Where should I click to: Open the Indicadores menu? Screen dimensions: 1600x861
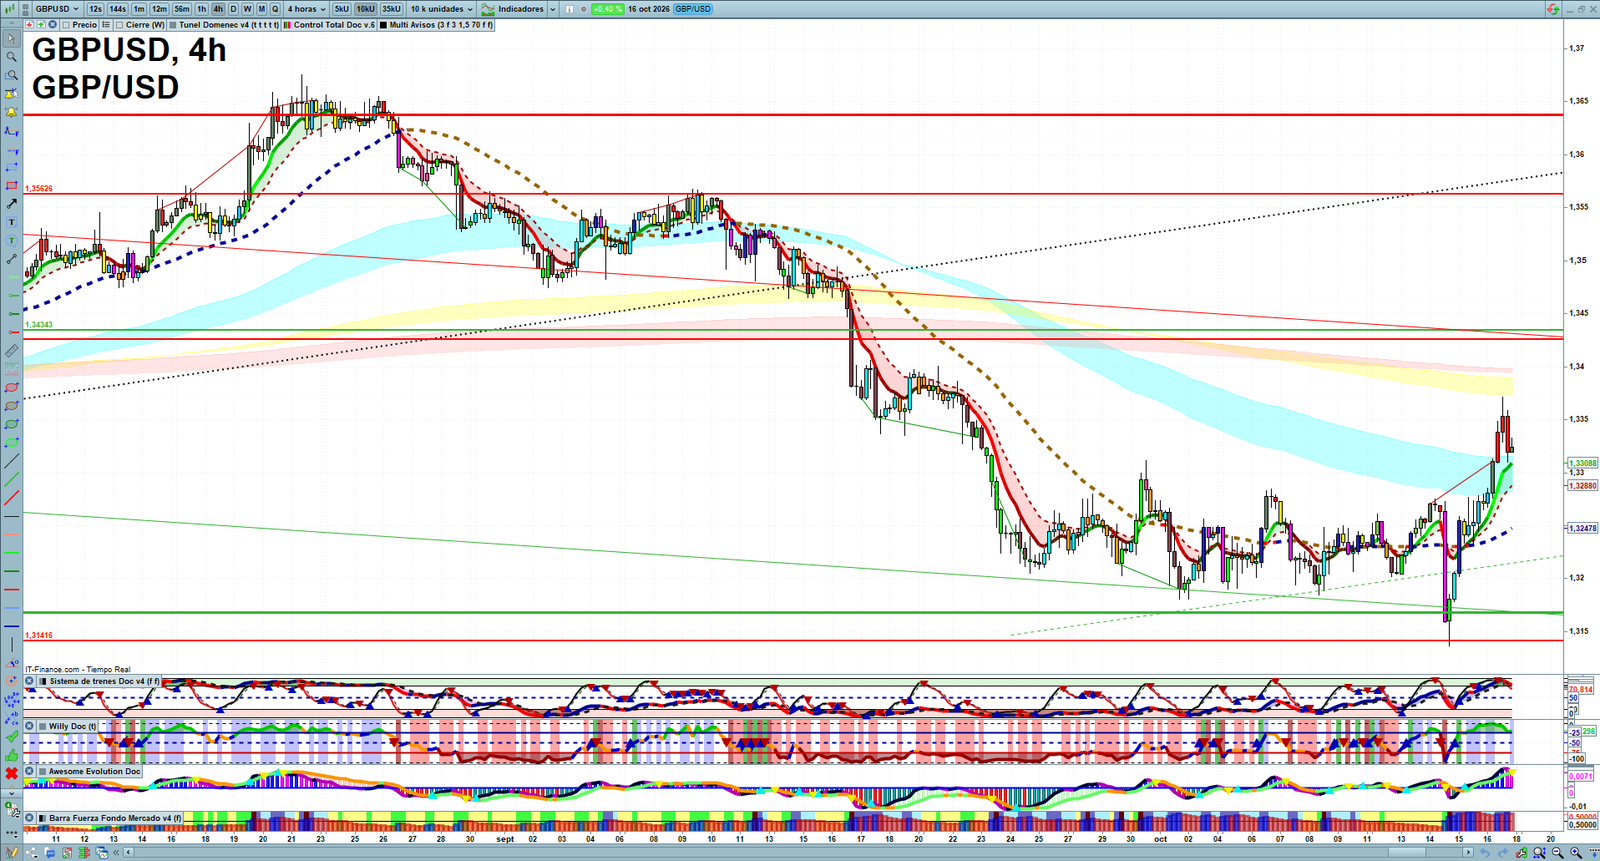point(513,9)
